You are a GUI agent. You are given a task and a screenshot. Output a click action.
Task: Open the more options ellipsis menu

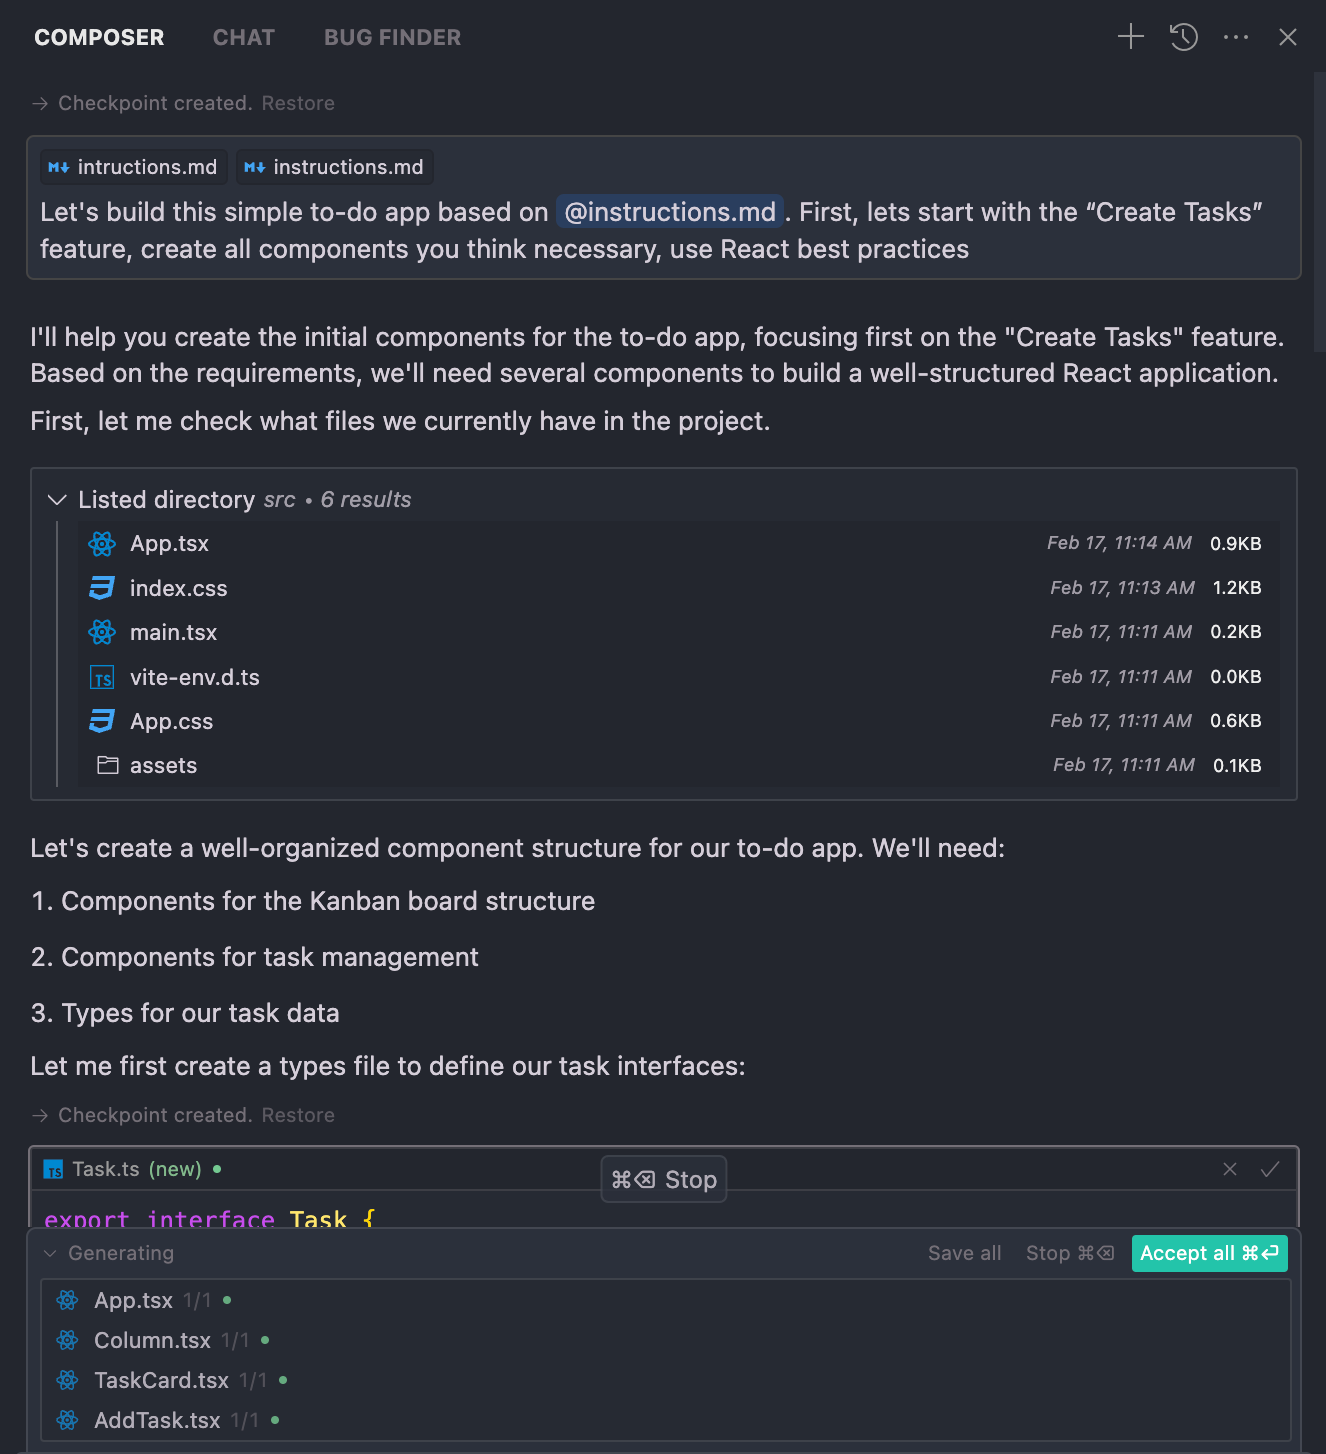coord(1236,36)
